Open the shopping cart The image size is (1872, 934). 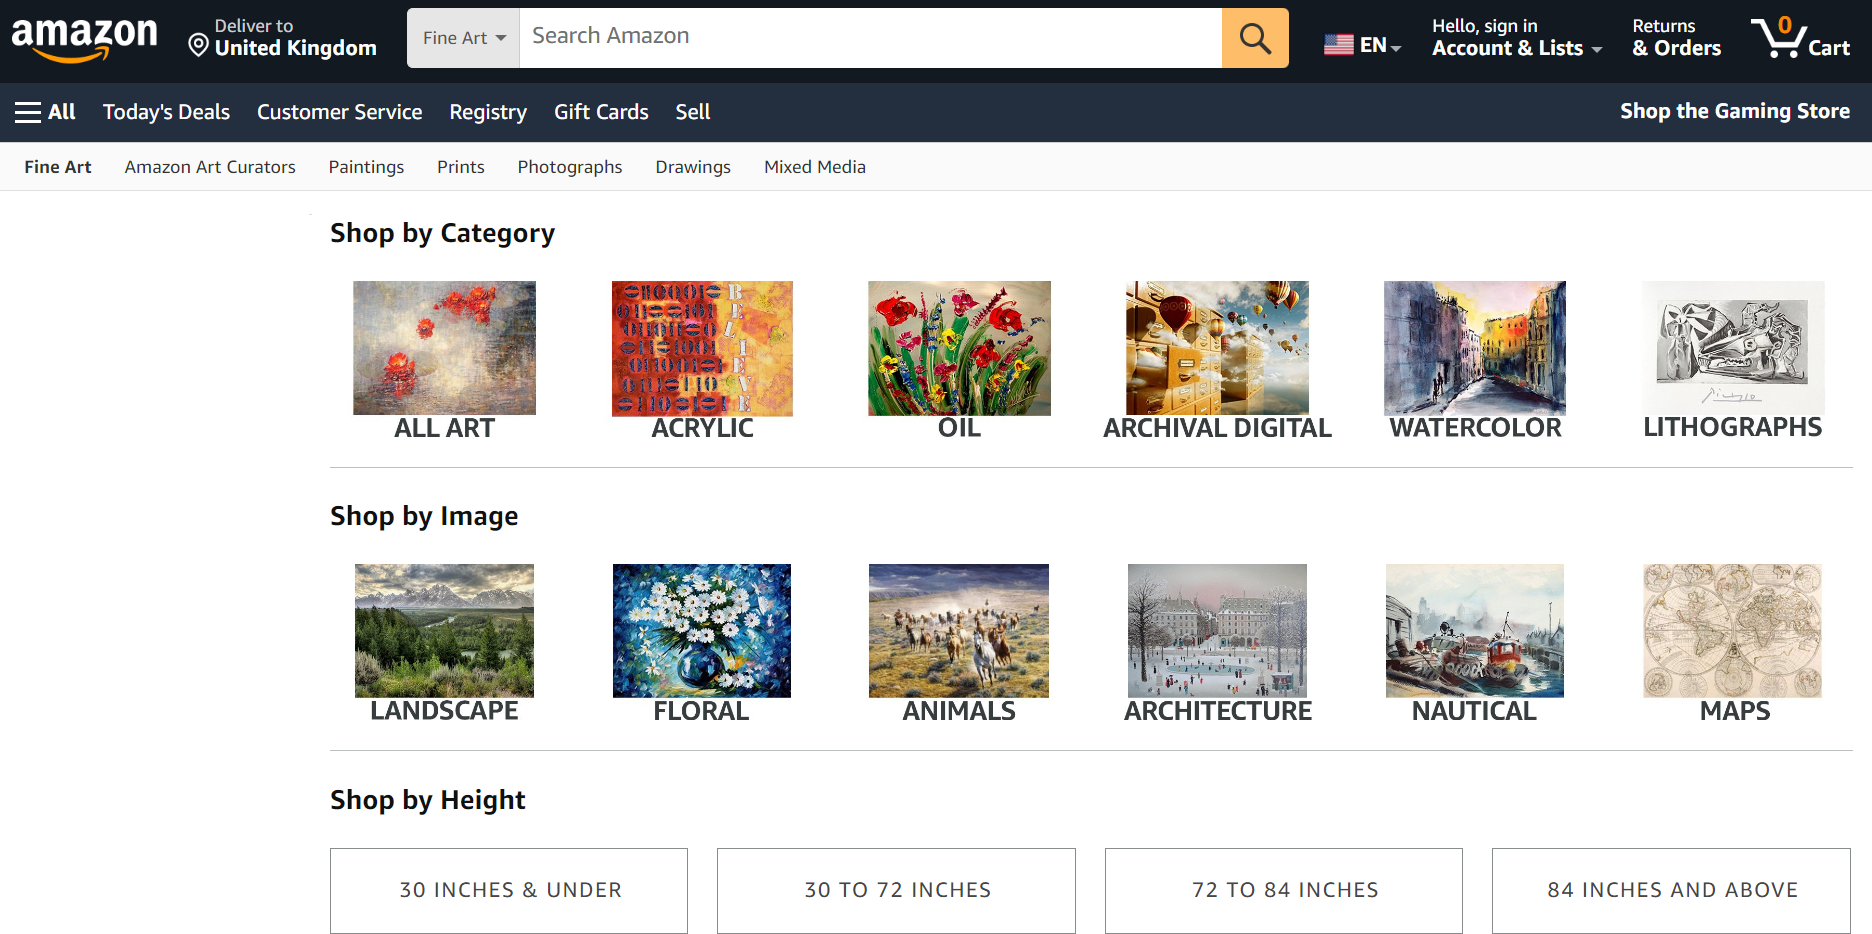[x=1800, y=38]
